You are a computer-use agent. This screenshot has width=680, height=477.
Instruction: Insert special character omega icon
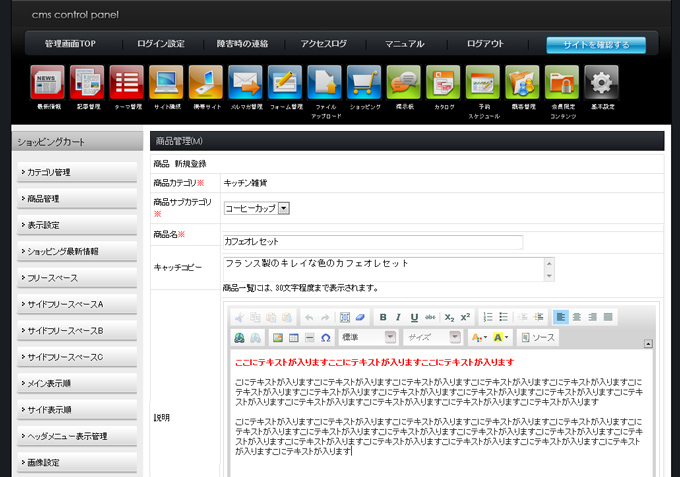pyautogui.click(x=325, y=338)
